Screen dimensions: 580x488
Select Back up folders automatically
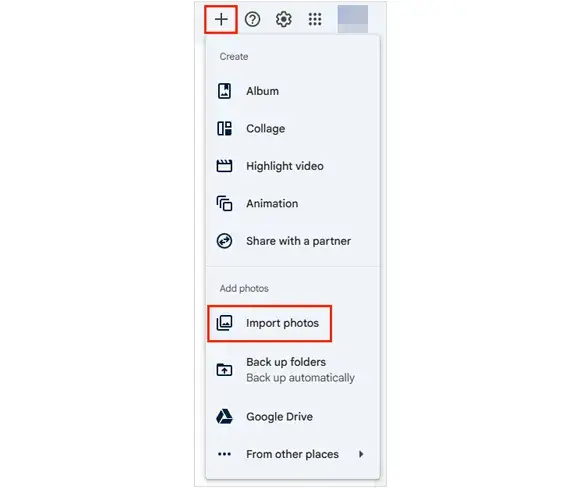(x=293, y=370)
